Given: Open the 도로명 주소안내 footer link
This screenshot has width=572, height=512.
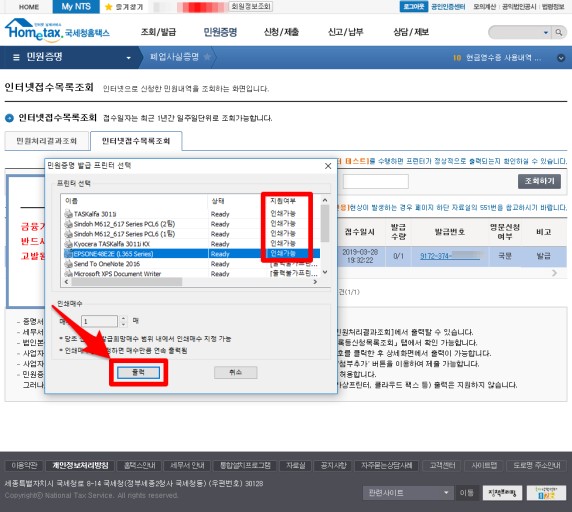Looking at the screenshot, I should [x=537, y=465].
